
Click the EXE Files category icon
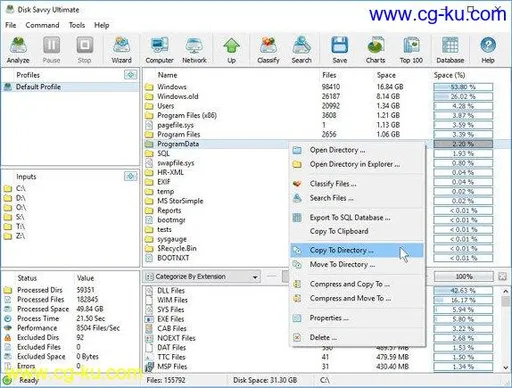pos(149,319)
